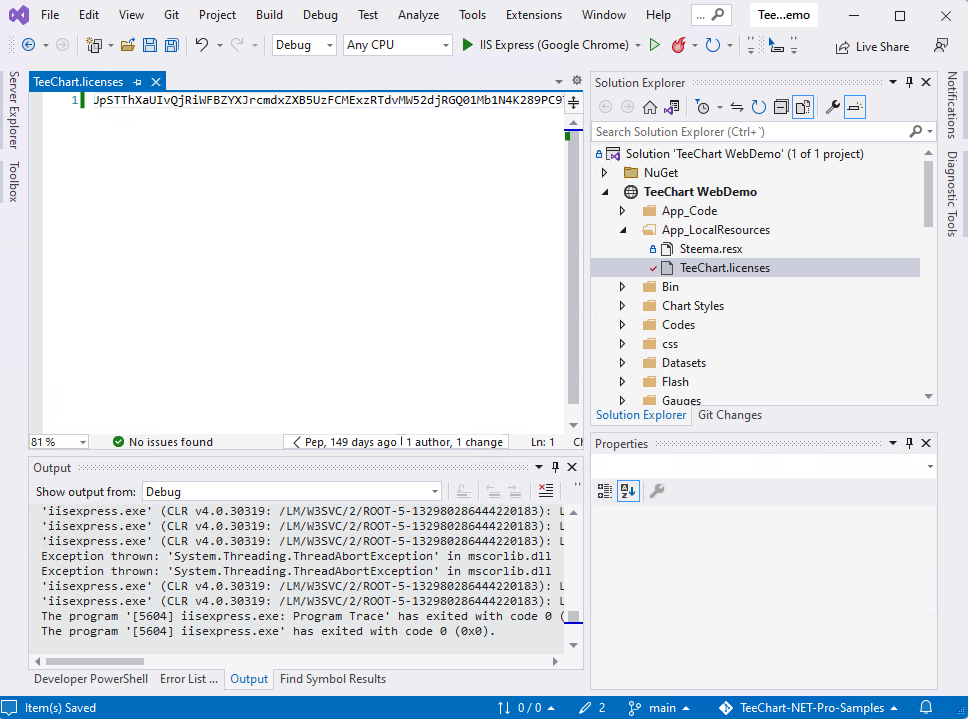
Task: Switch to Error List tab
Action: [189, 679]
